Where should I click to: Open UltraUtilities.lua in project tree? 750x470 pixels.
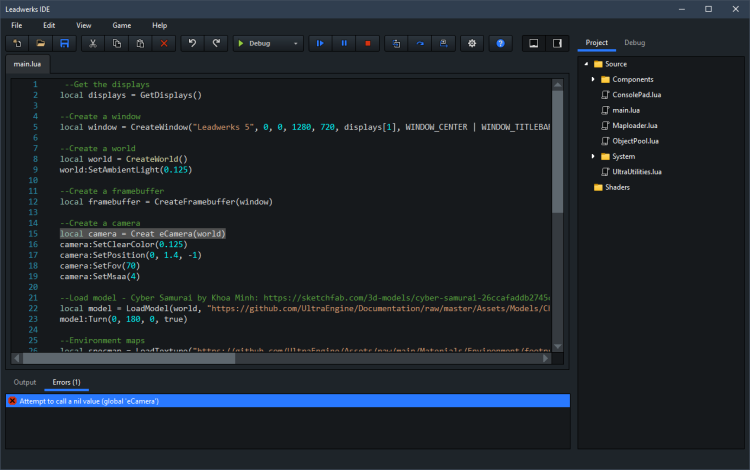click(637, 172)
